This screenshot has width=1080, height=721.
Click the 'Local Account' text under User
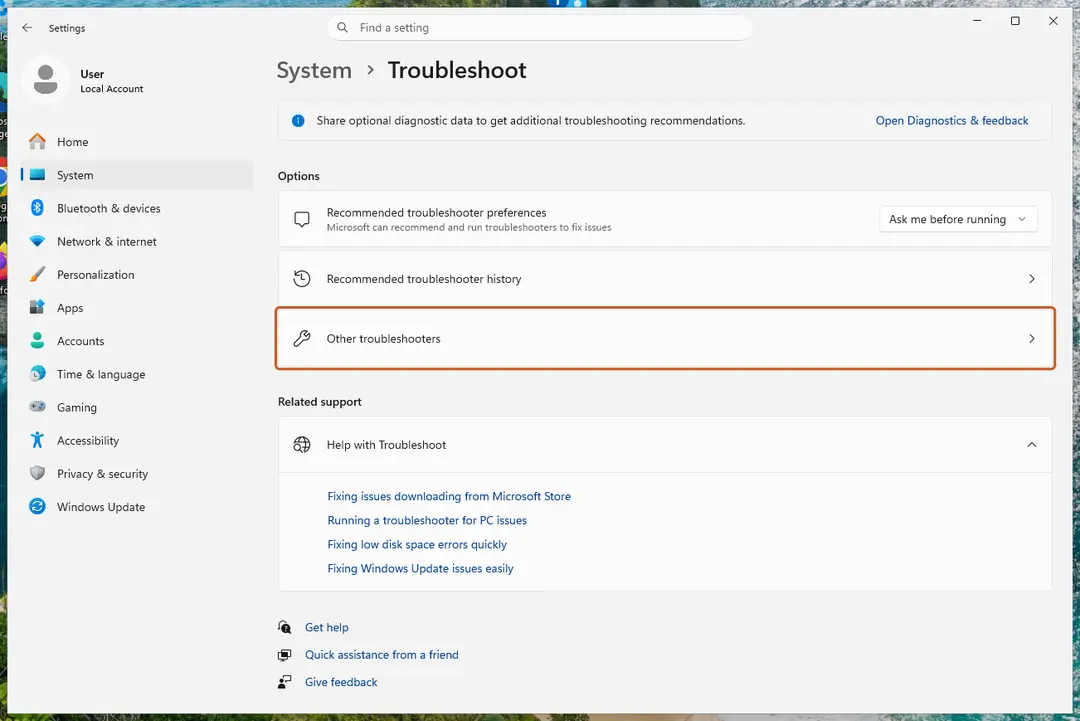coord(112,89)
